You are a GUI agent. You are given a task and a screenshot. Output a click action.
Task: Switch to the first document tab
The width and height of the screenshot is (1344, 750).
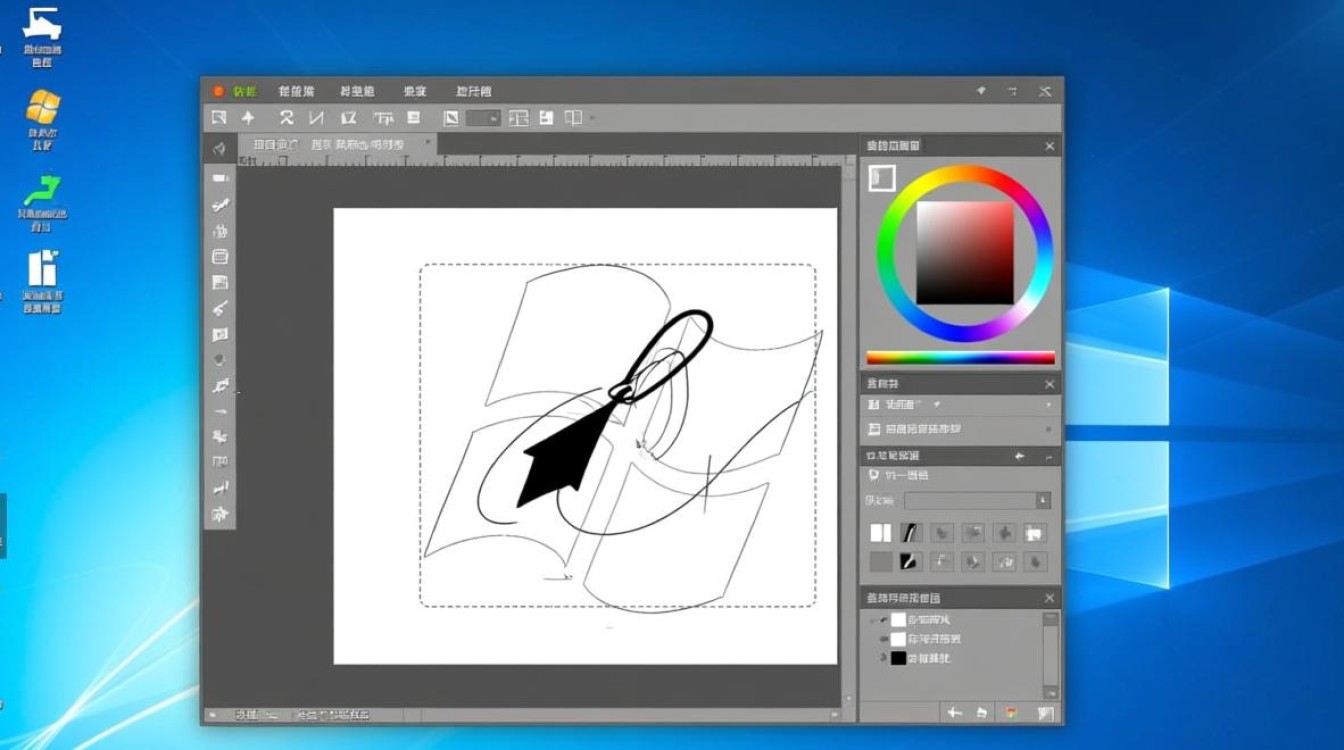(275, 145)
